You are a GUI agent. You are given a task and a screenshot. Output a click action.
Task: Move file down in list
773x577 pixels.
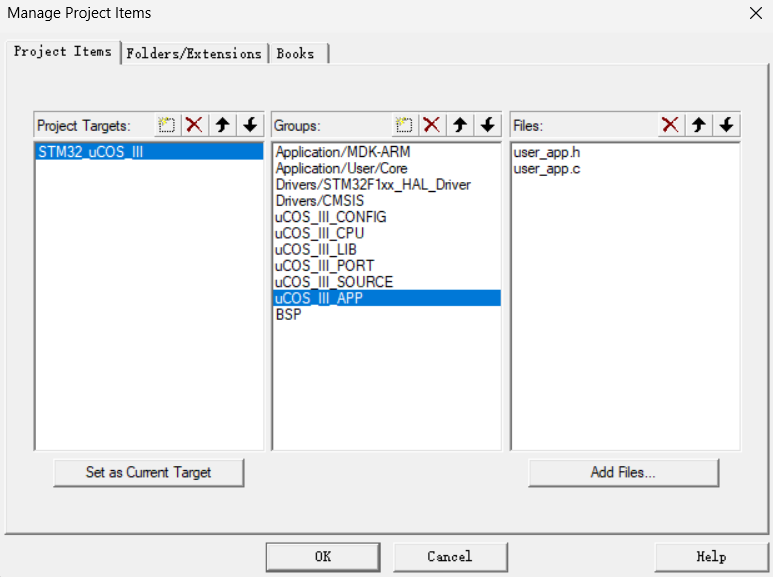[726, 125]
